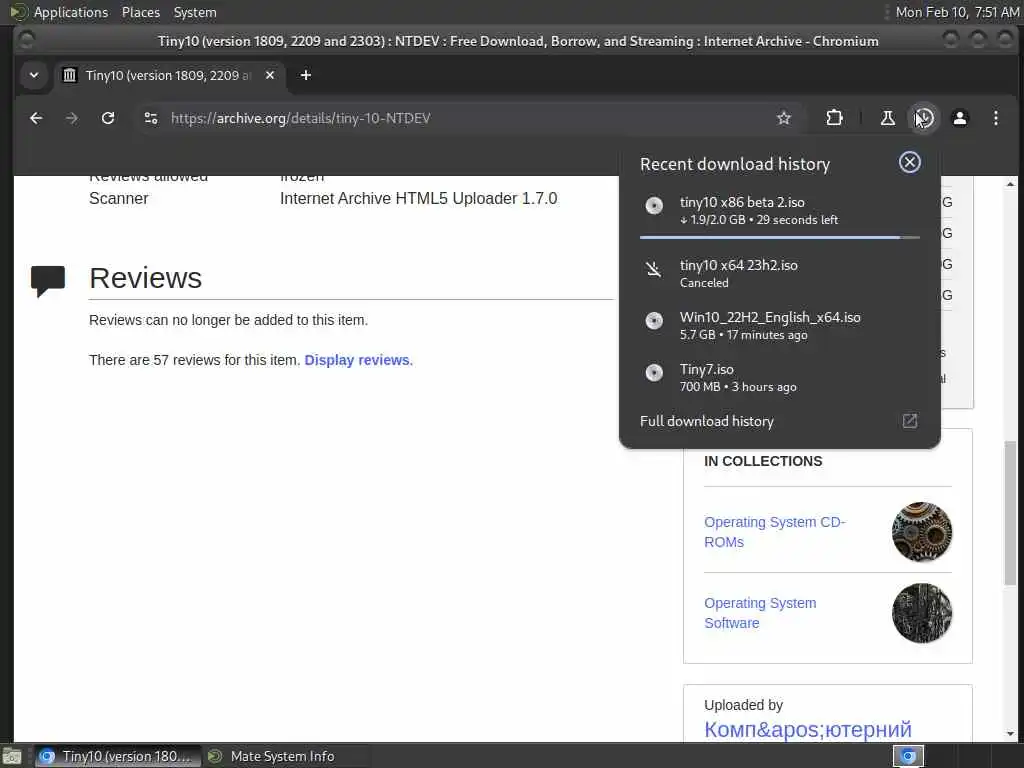Viewport: 1024px width, 768px height.
Task: Click the scrollbar up arrow
Action: [1010, 184]
